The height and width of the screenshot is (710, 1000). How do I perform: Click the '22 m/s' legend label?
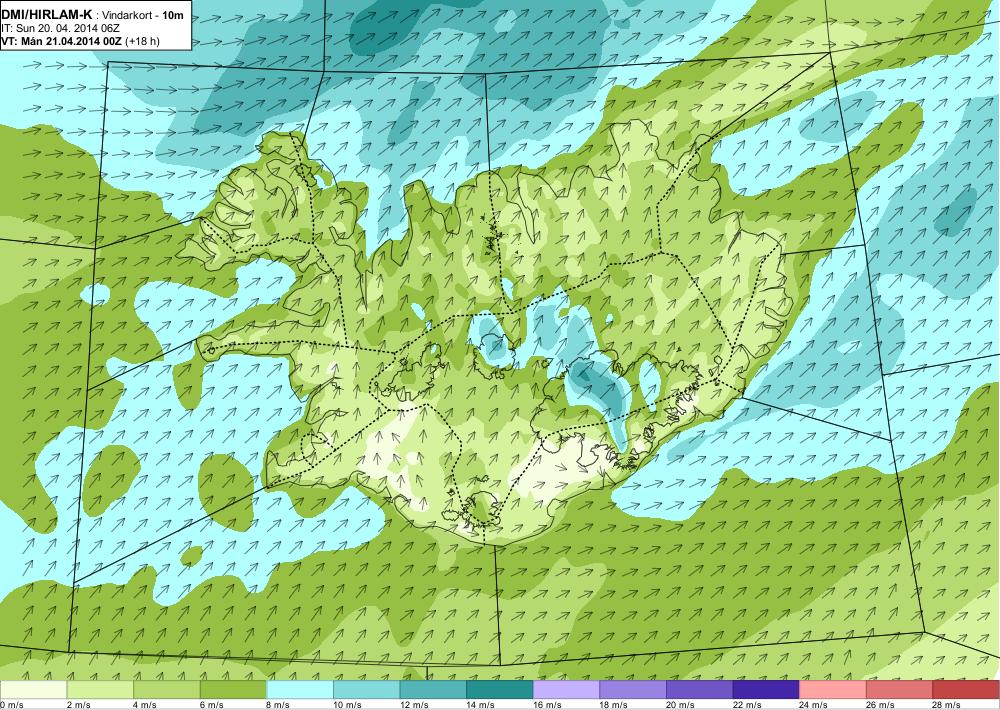747,705
